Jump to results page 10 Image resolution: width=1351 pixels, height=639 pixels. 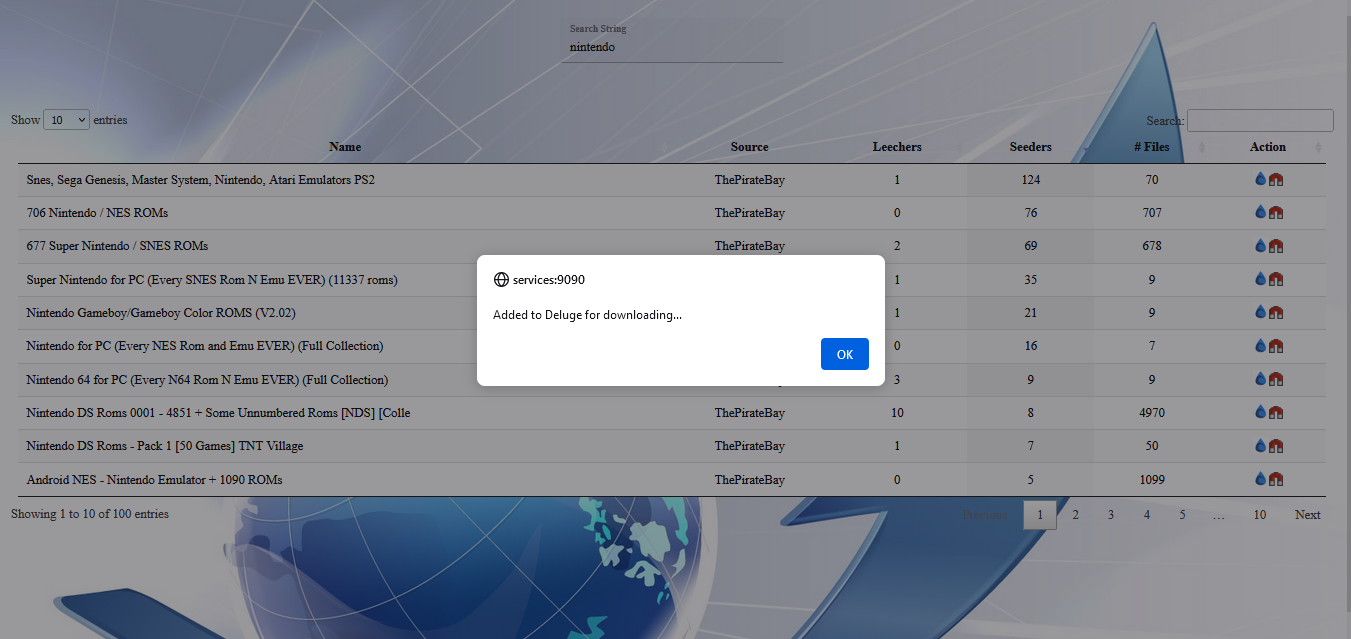pos(1260,515)
